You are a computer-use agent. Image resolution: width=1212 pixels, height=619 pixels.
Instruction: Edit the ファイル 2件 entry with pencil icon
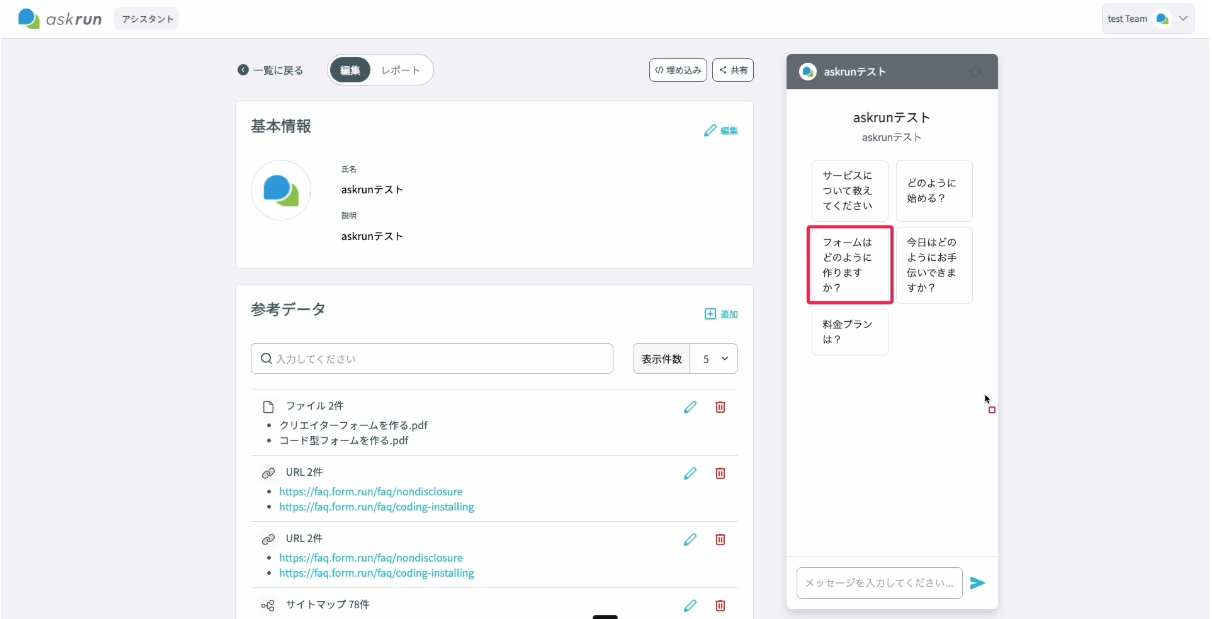click(x=690, y=407)
